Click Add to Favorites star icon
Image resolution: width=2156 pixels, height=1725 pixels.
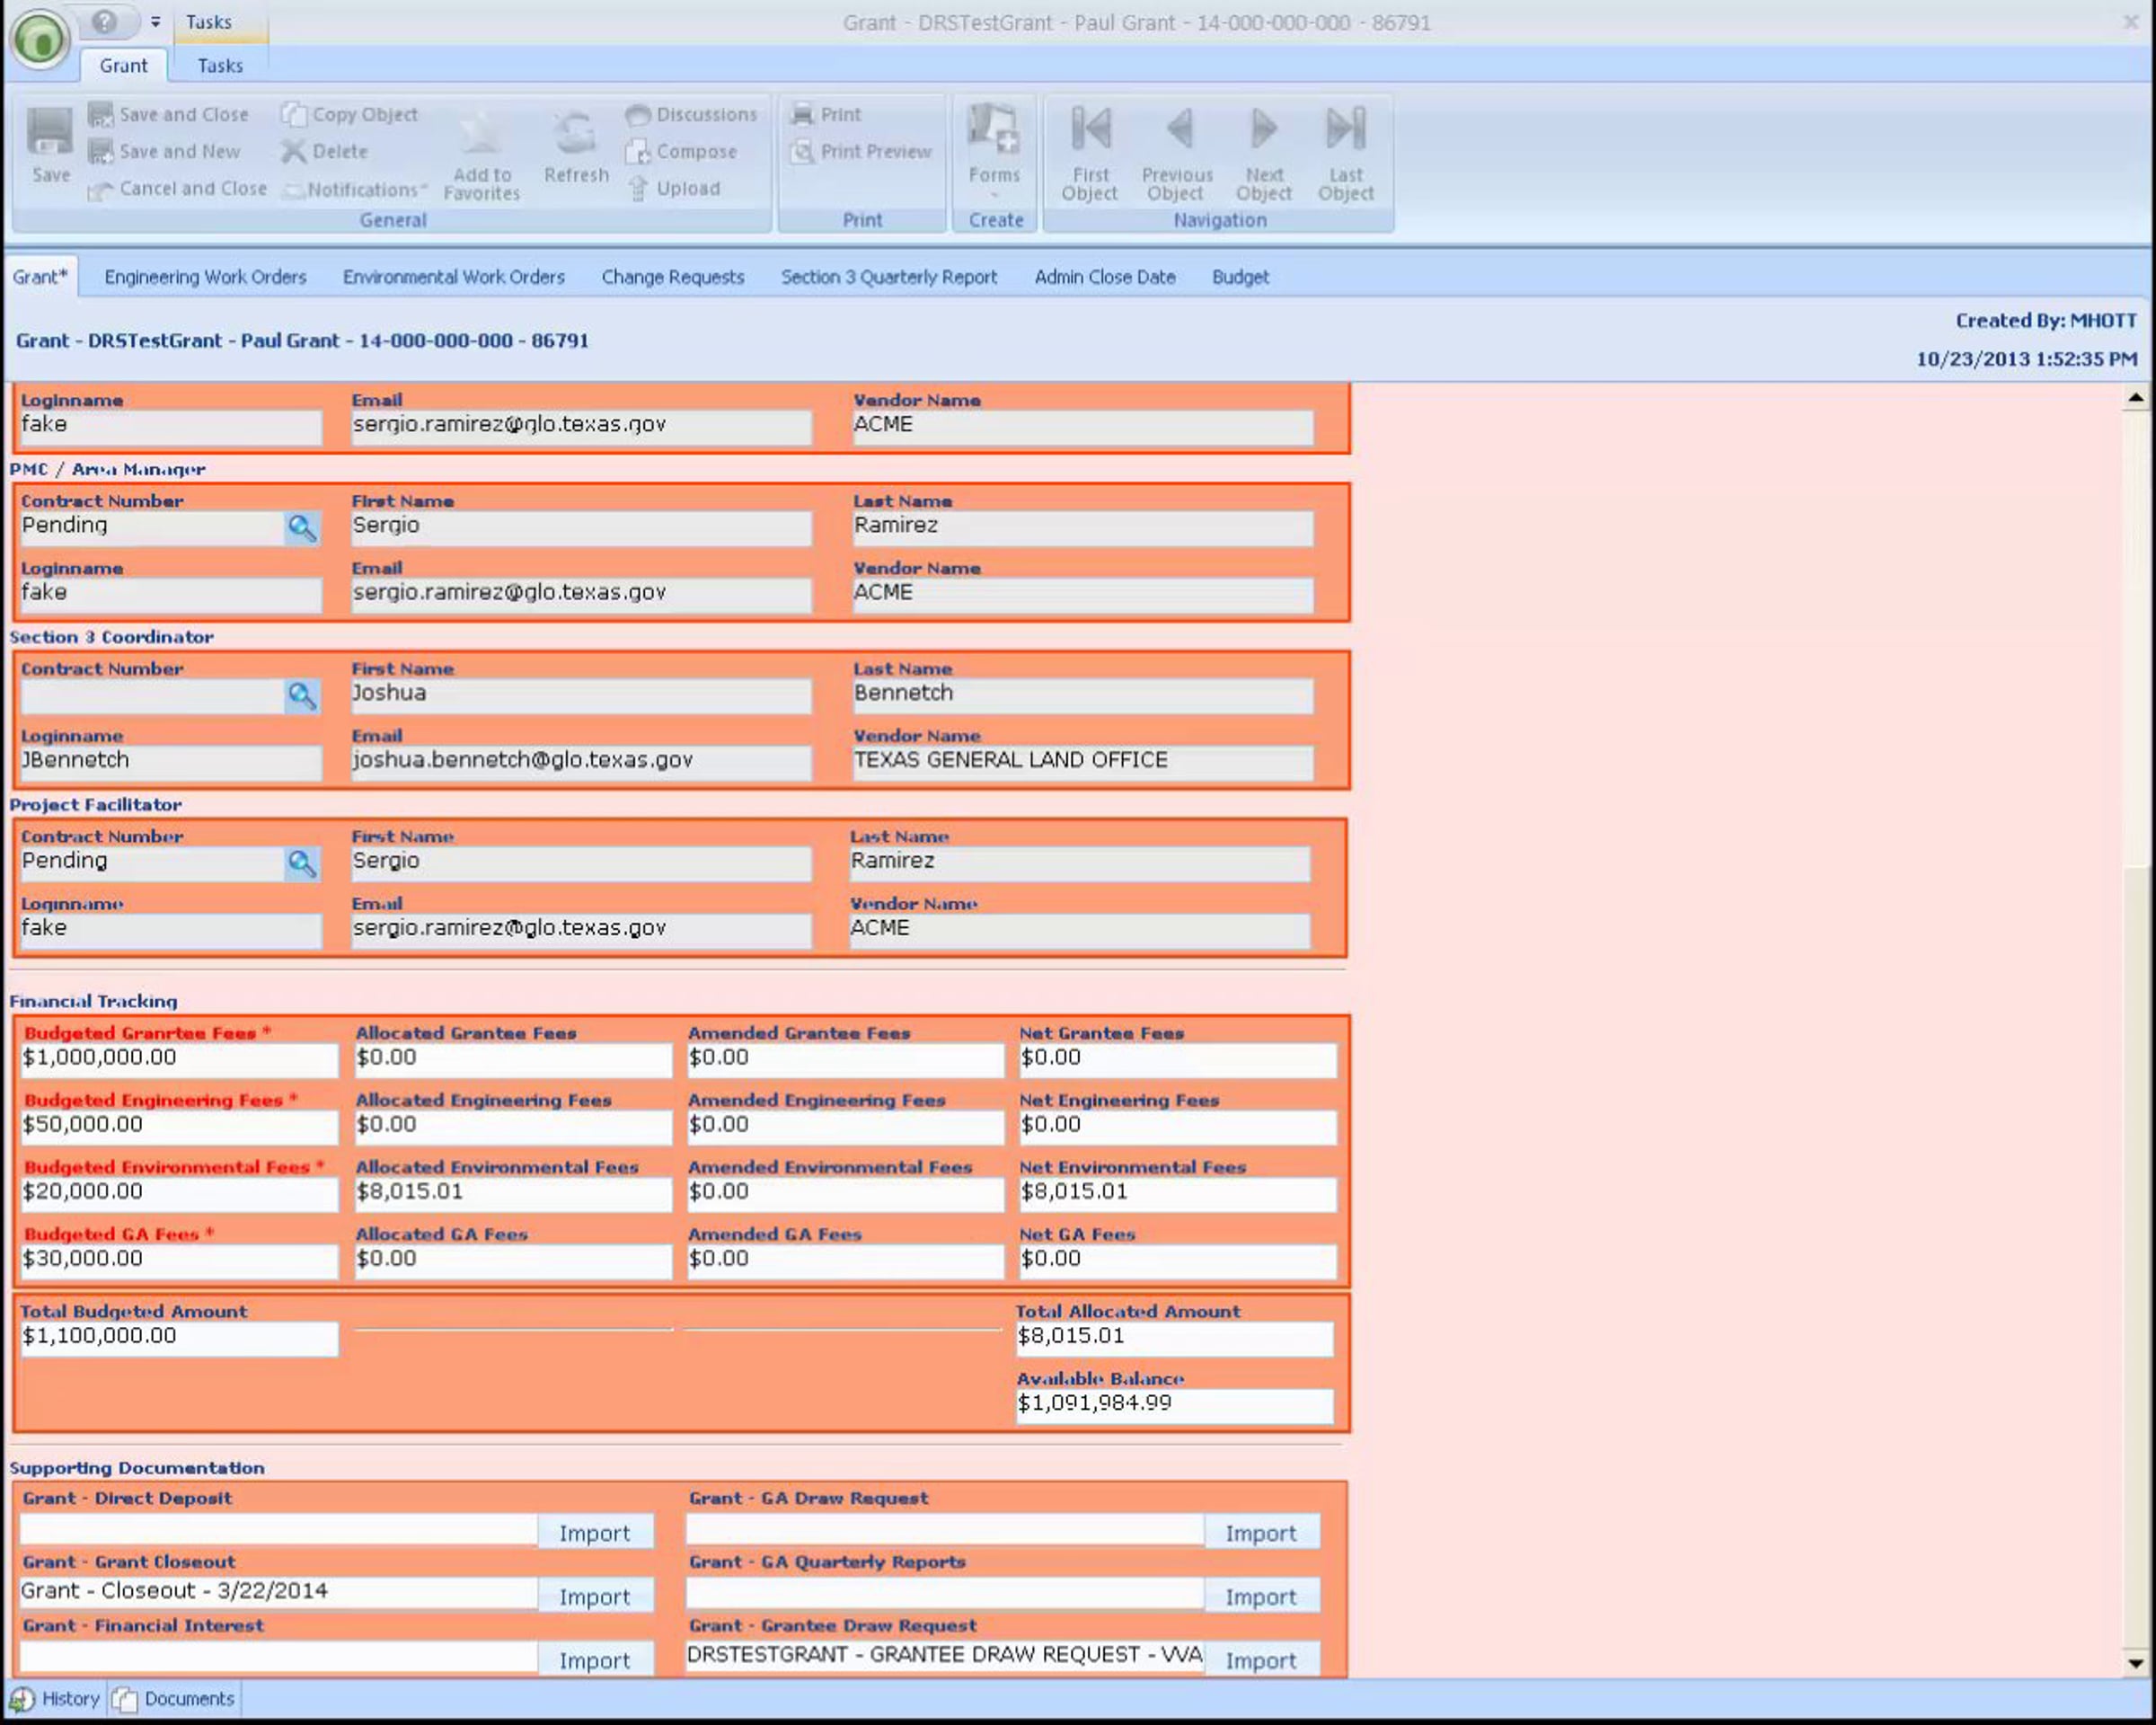[x=482, y=155]
